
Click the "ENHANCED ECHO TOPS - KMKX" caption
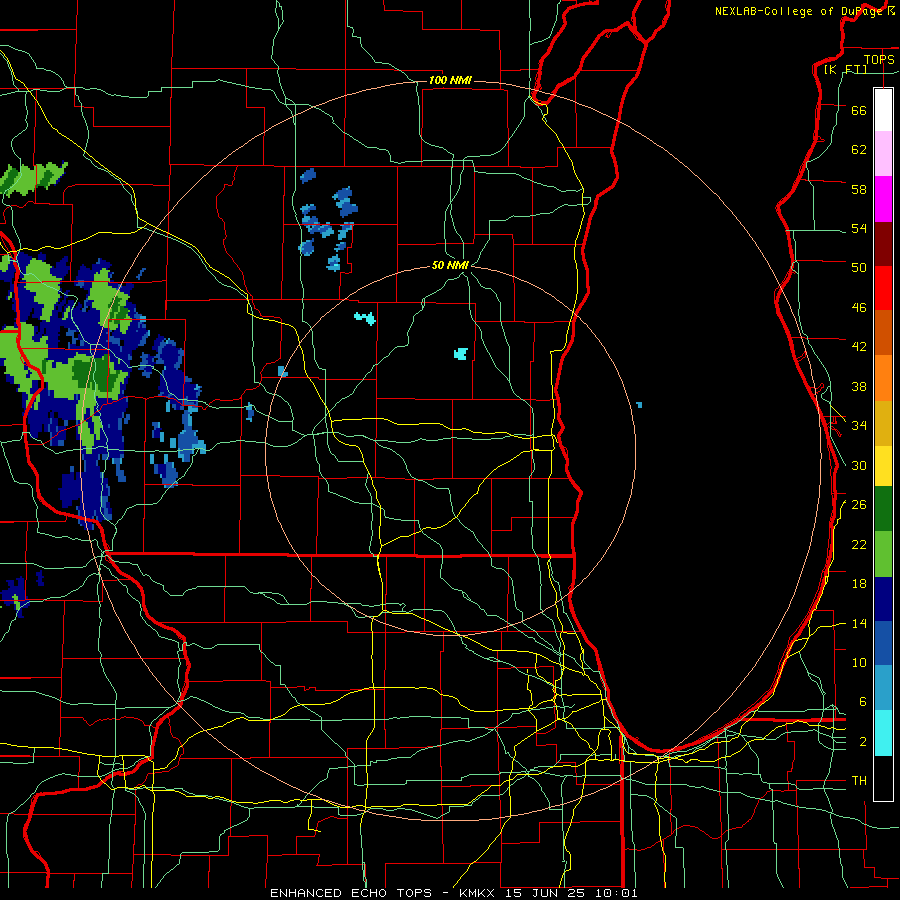coord(384,893)
